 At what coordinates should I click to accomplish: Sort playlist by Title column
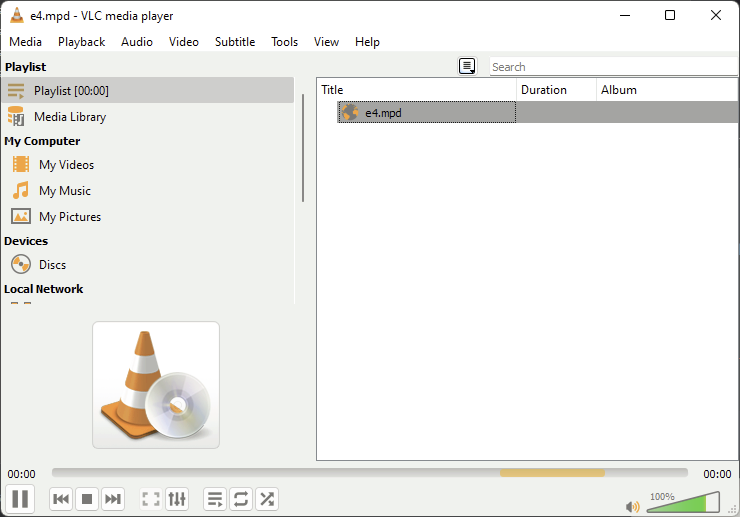(x=417, y=90)
